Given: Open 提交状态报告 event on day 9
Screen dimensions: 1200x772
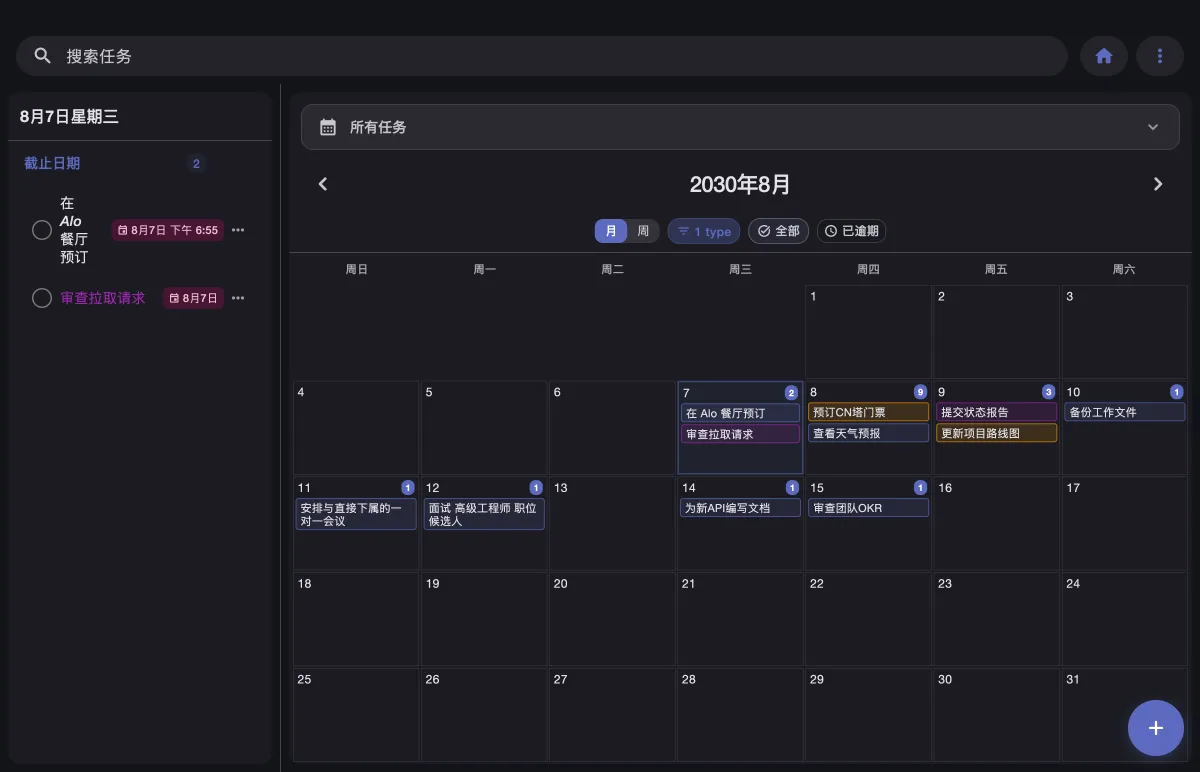Looking at the screenshot, I should coord(996,412).
